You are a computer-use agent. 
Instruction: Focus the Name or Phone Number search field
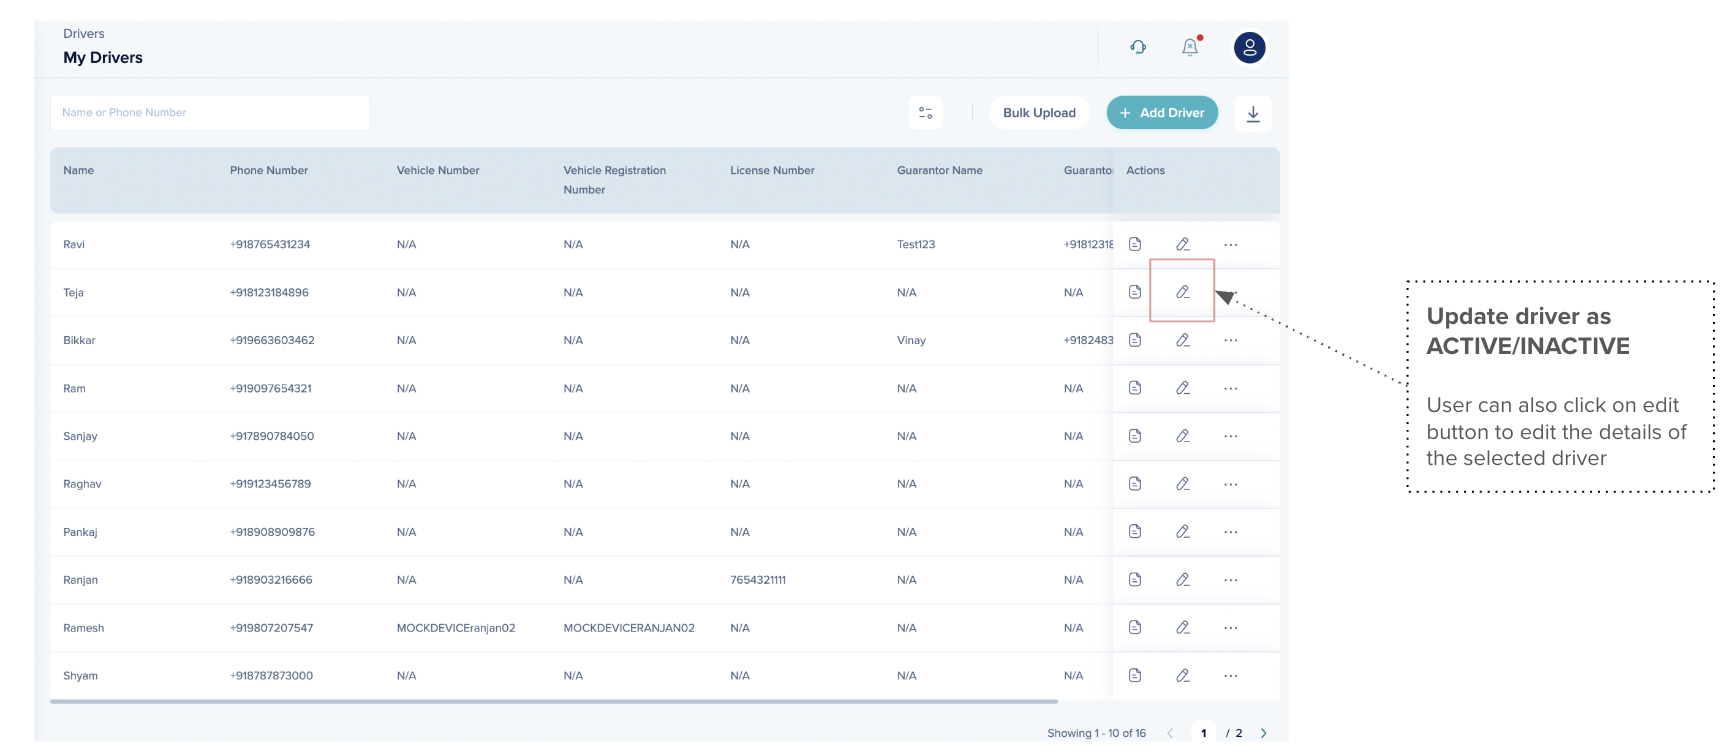coord(210,113)
